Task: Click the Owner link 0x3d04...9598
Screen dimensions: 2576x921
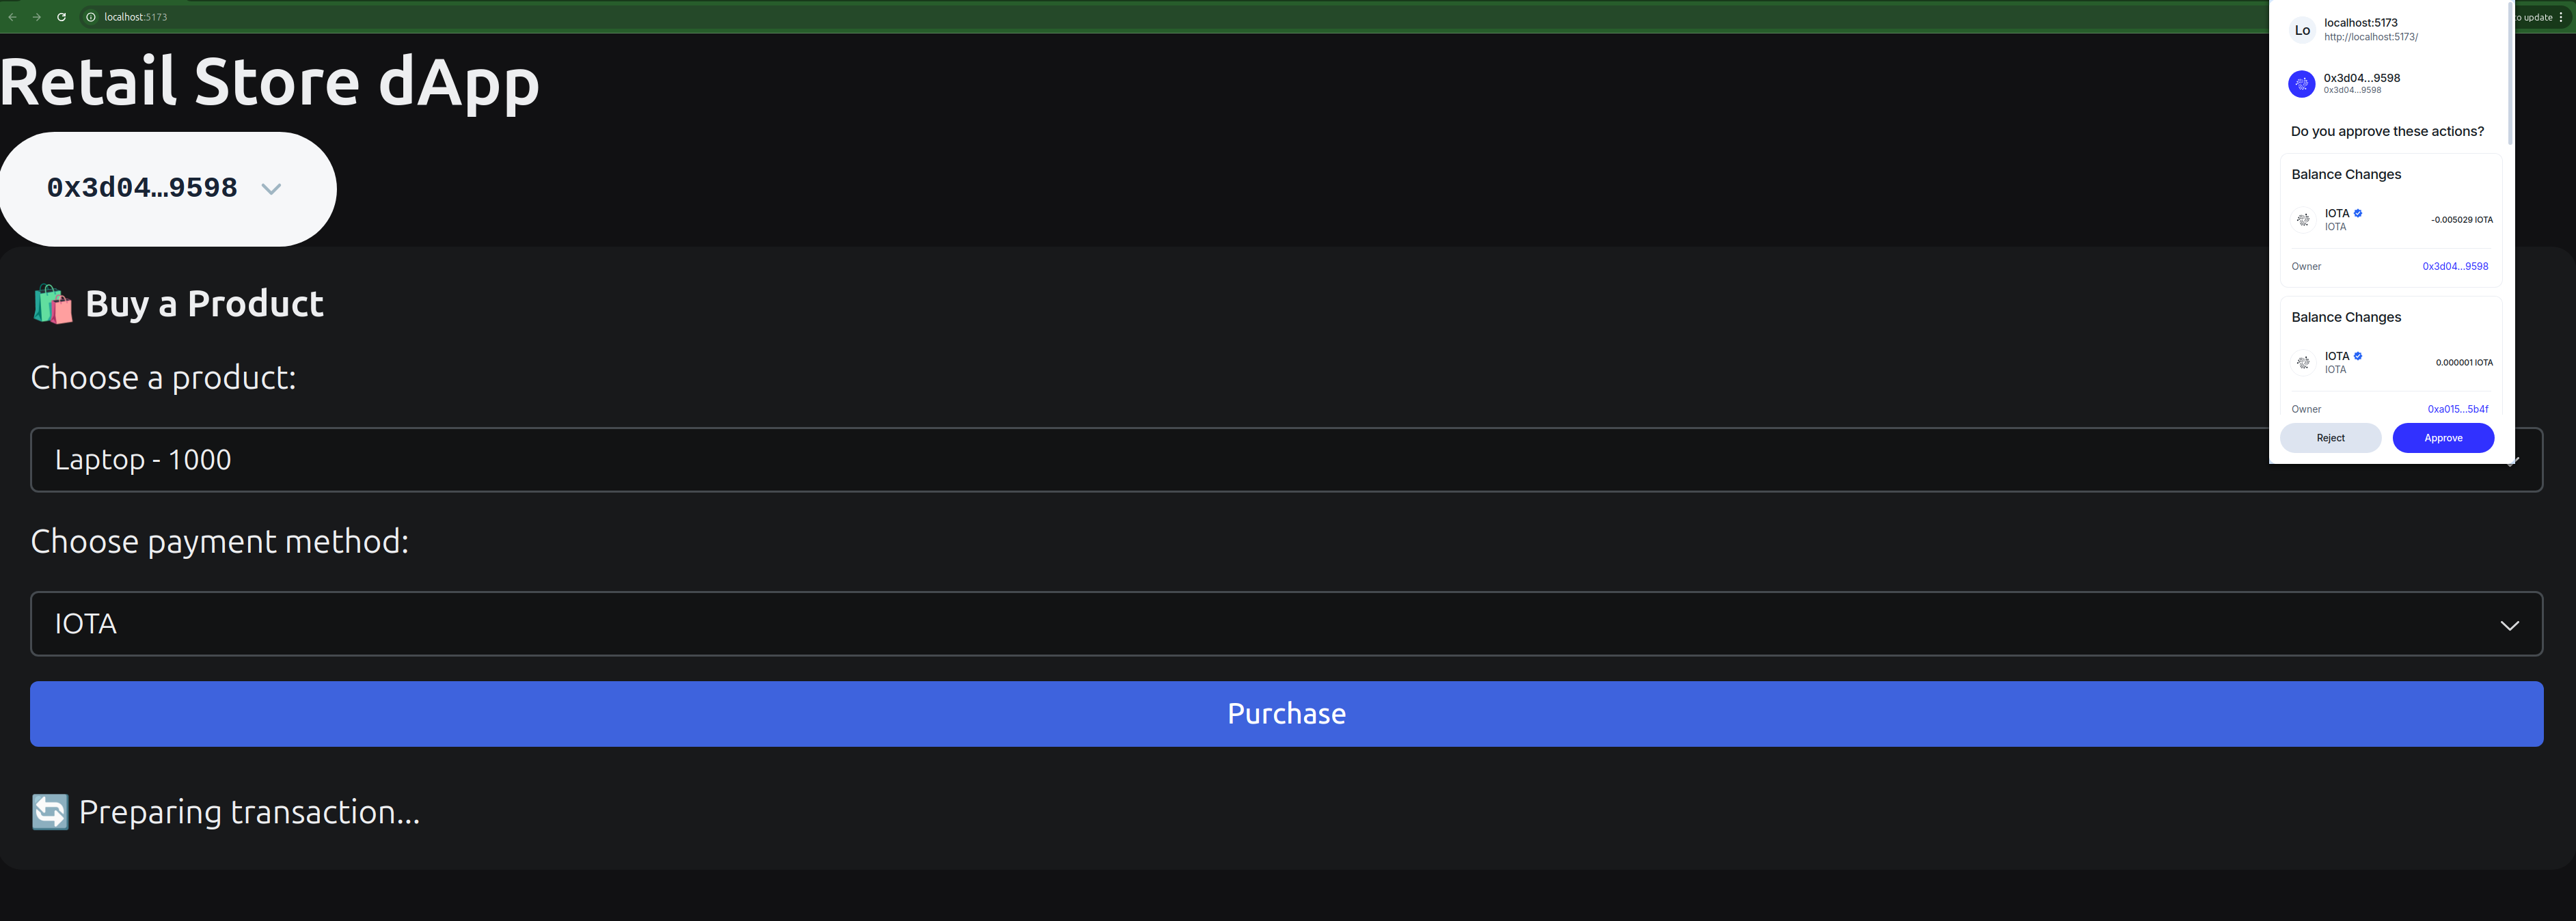Action: 2456,266
